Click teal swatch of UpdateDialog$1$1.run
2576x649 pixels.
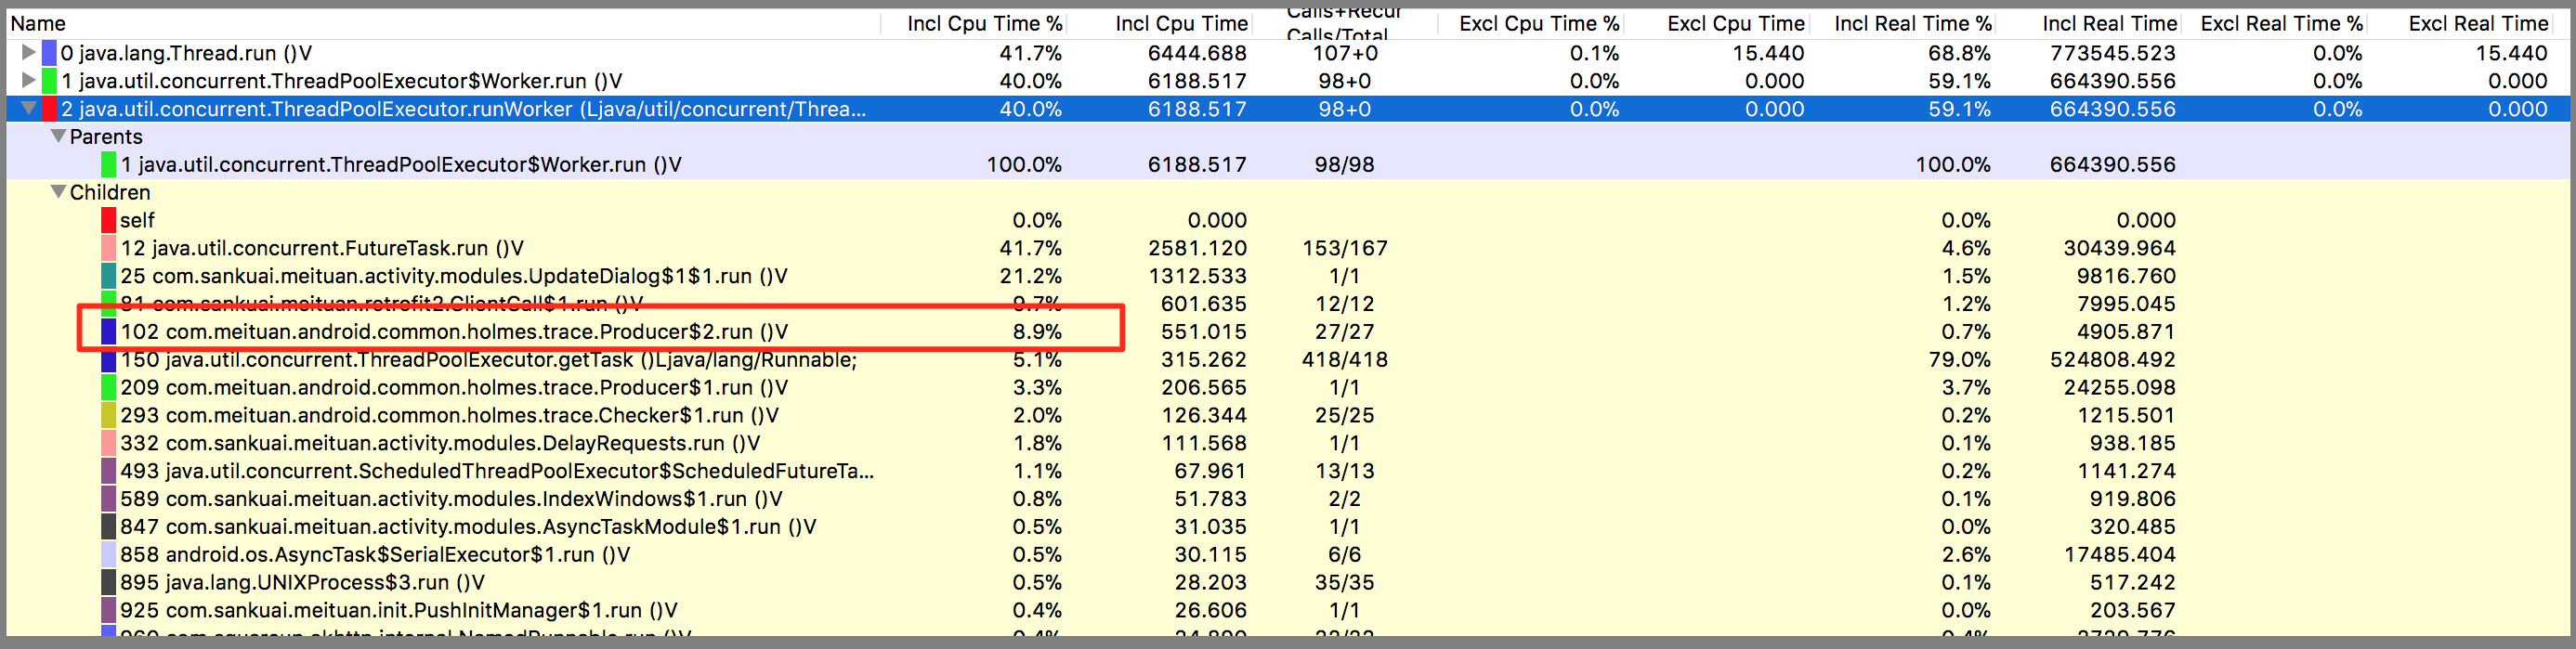click(108, 276)
